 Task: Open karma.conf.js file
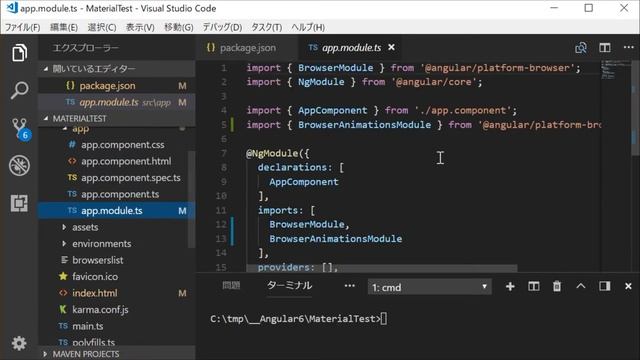(x=100, y=310)
